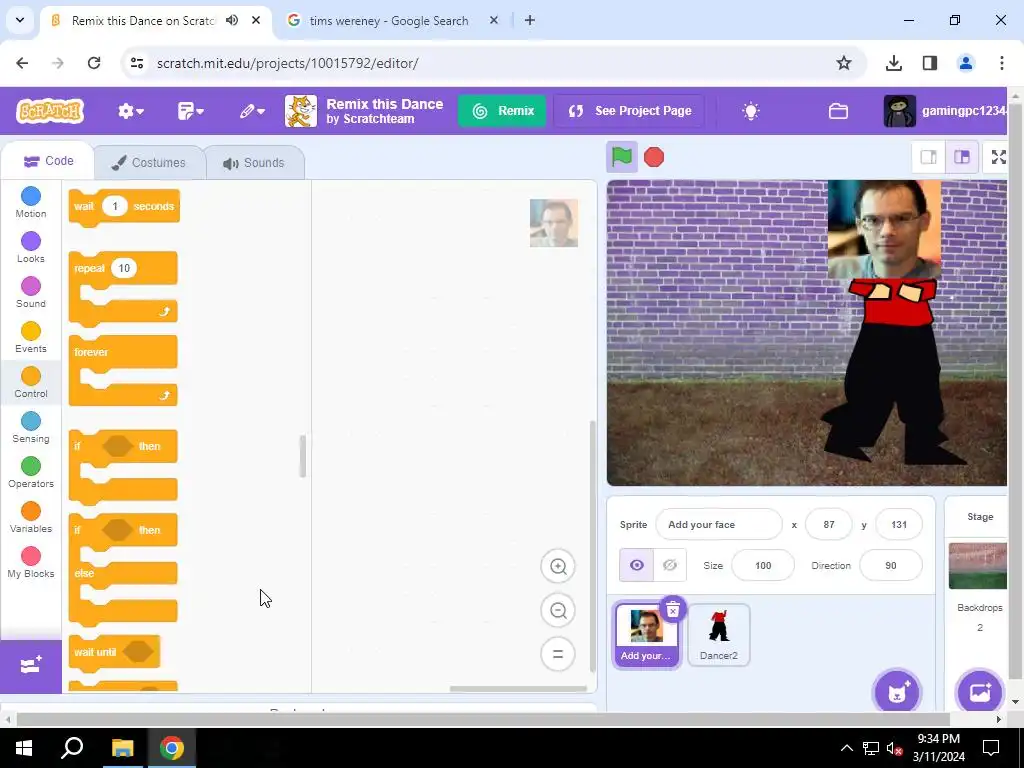Open the File menu dropdown

[191, 111]
